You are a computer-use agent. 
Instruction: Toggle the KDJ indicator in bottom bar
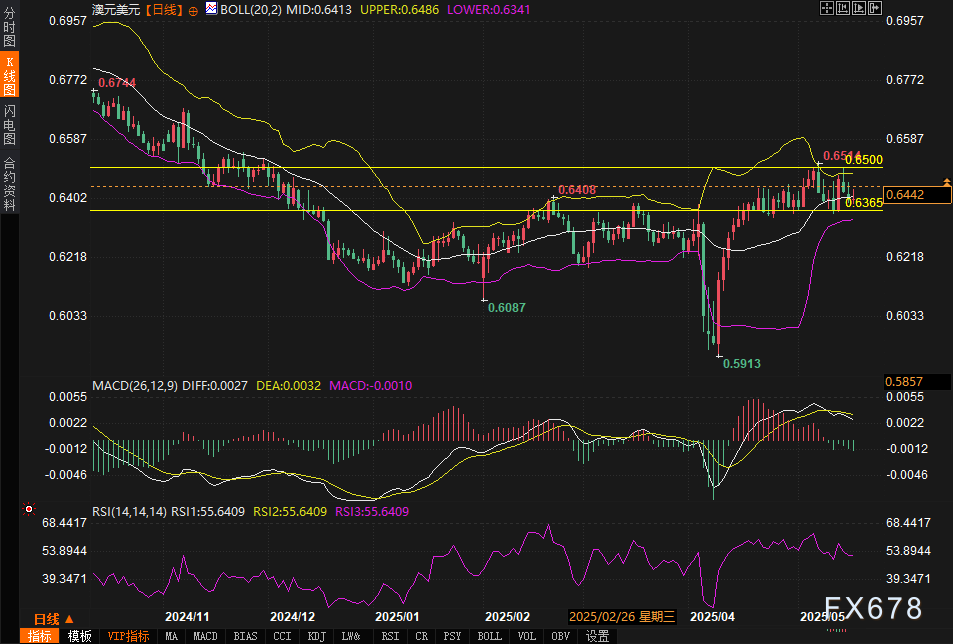coord(316,636)
